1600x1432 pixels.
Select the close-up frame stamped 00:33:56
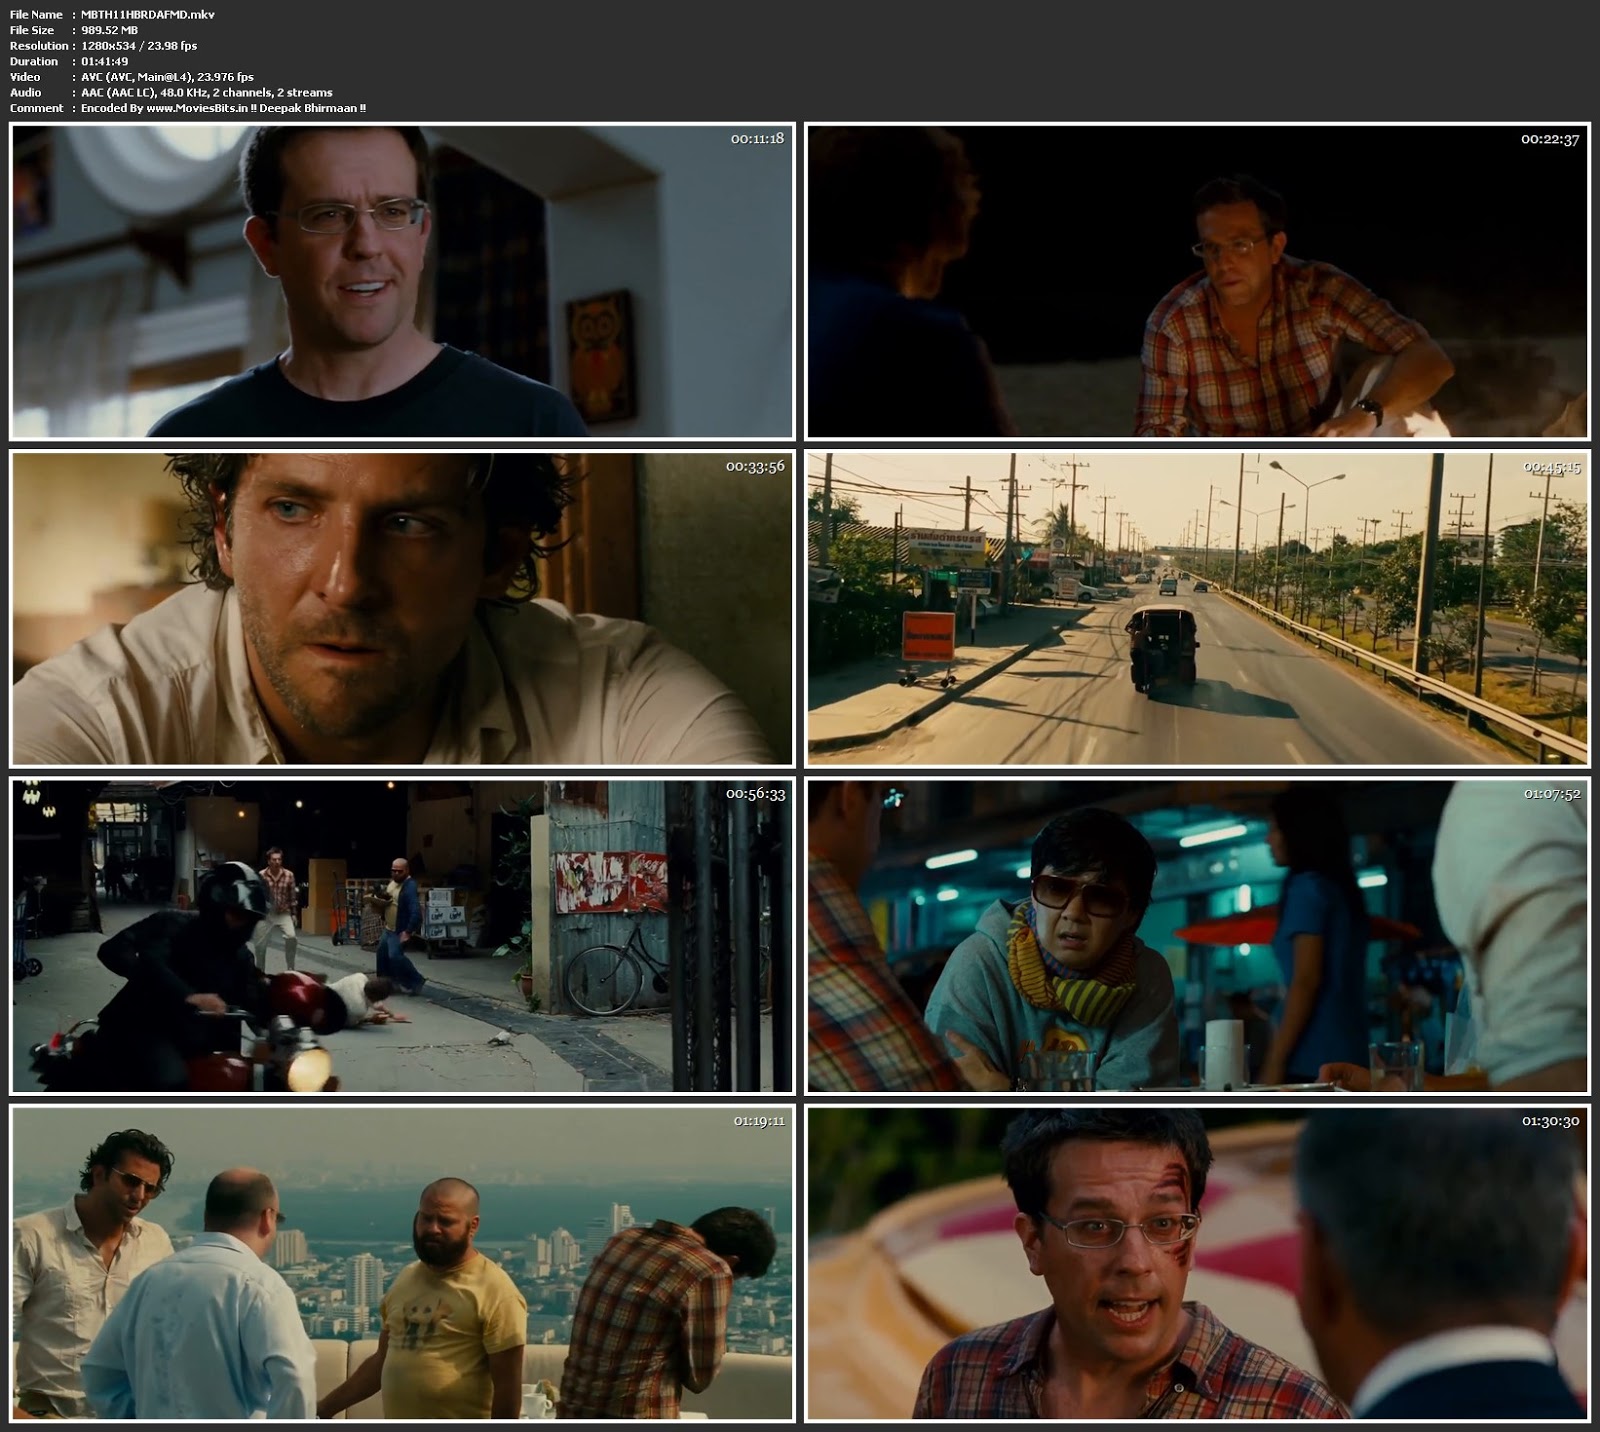[402, 609]
